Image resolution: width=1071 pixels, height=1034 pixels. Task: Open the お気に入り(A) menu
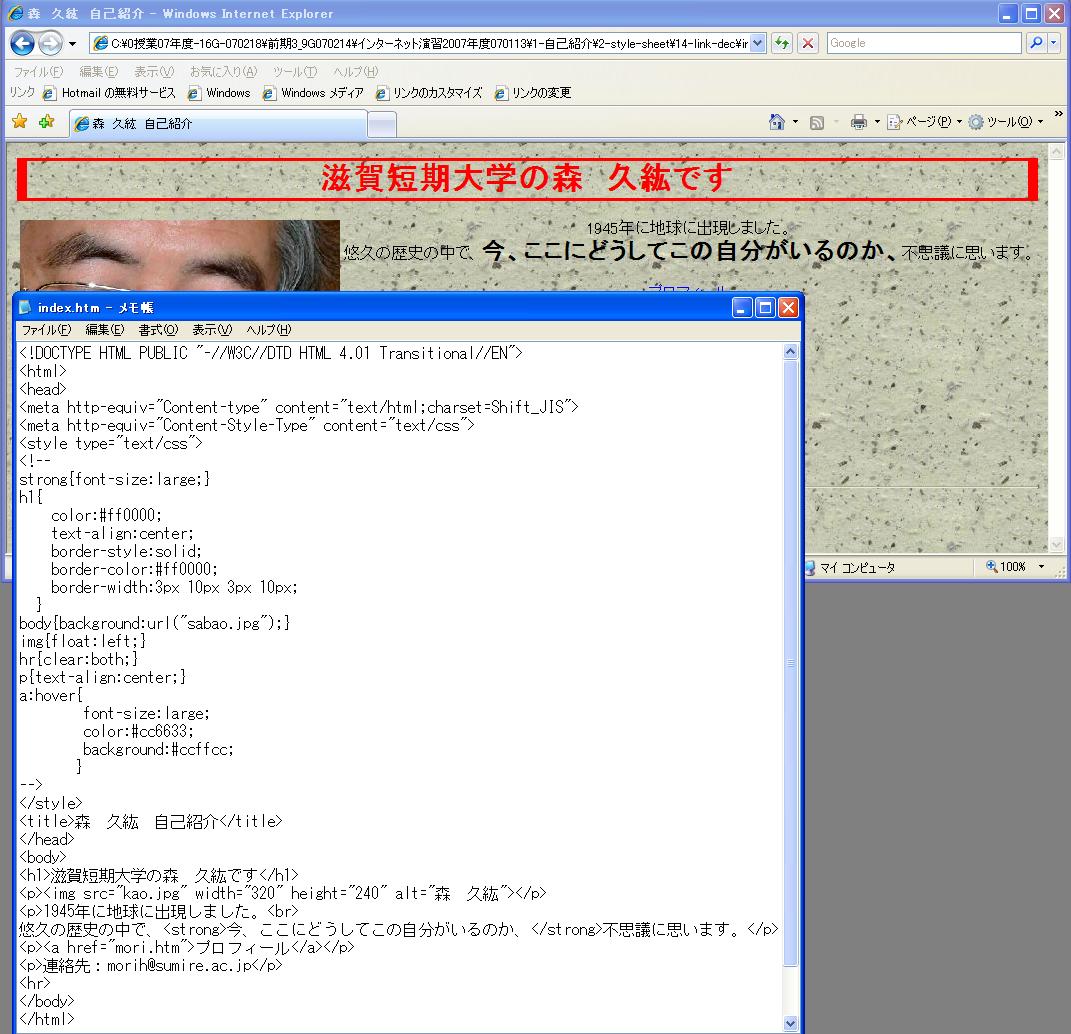(223, 72)
